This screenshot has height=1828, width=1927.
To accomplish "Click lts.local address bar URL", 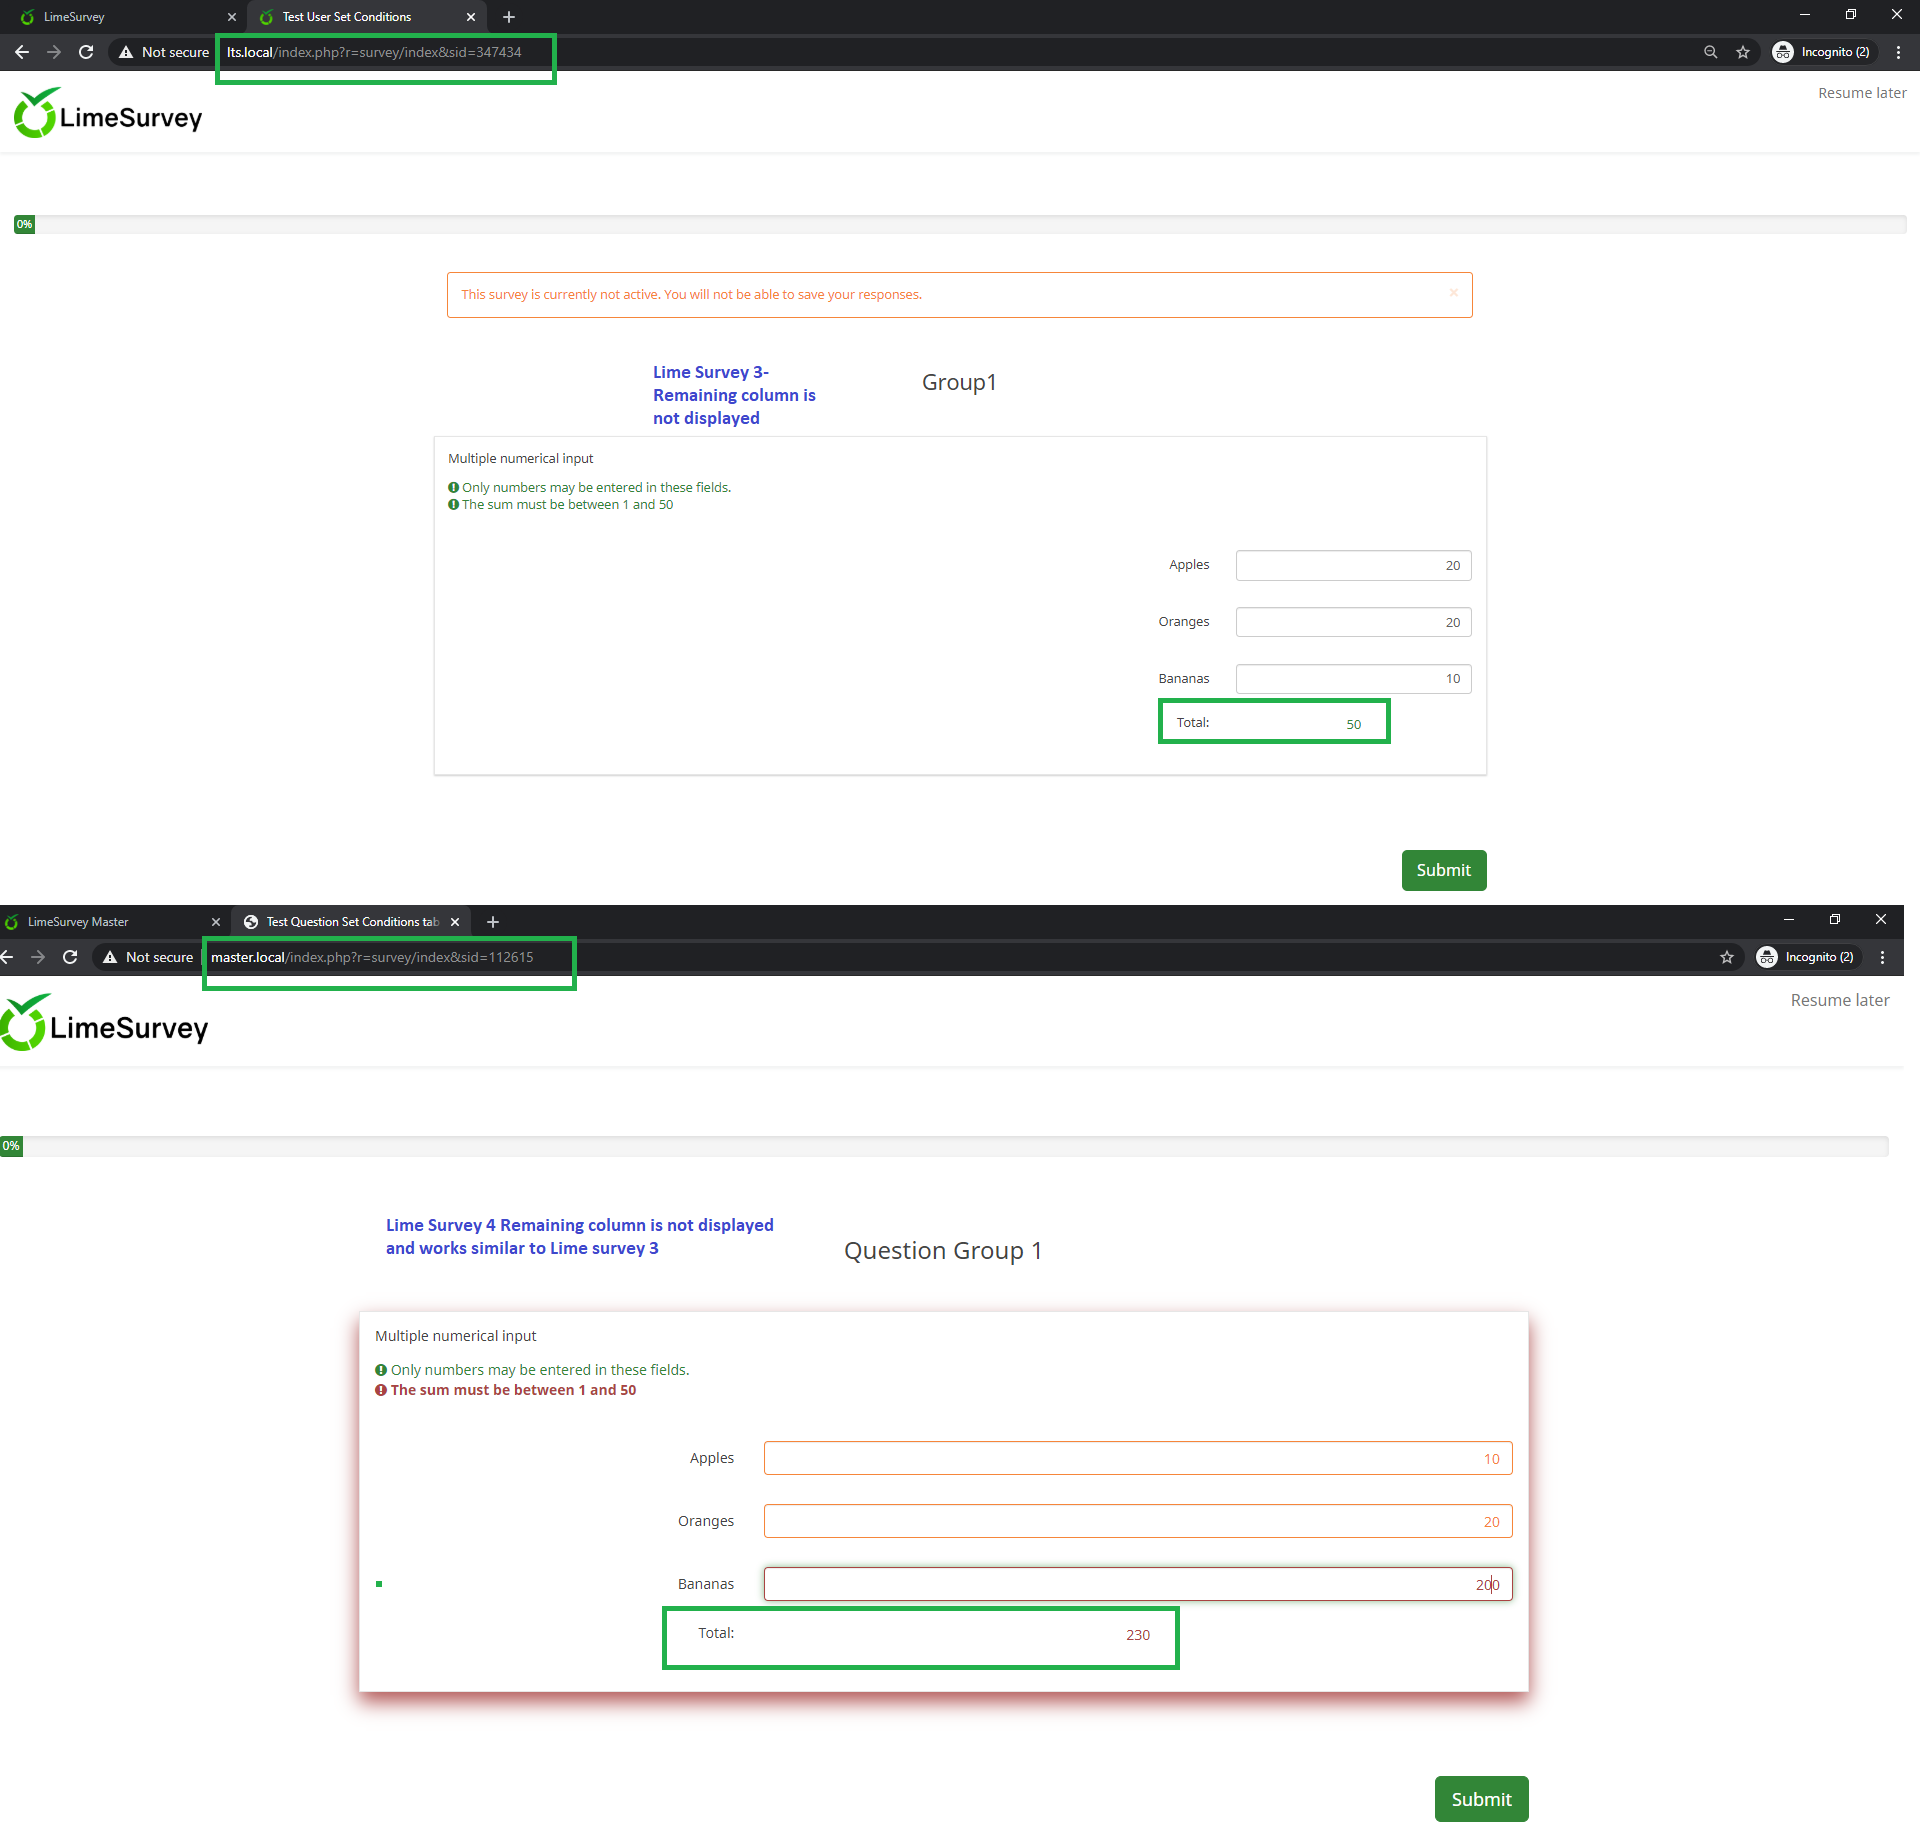I will (x=374, y=52).
